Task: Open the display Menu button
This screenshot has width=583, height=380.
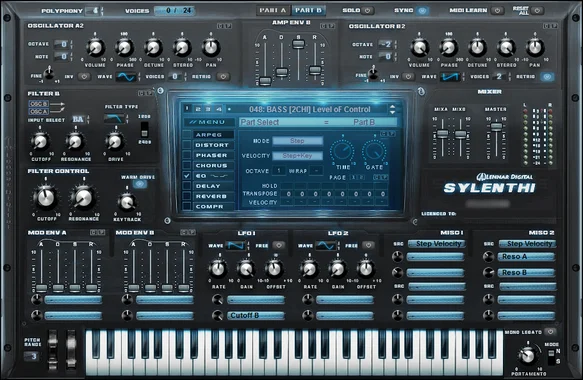Action: 209,122
